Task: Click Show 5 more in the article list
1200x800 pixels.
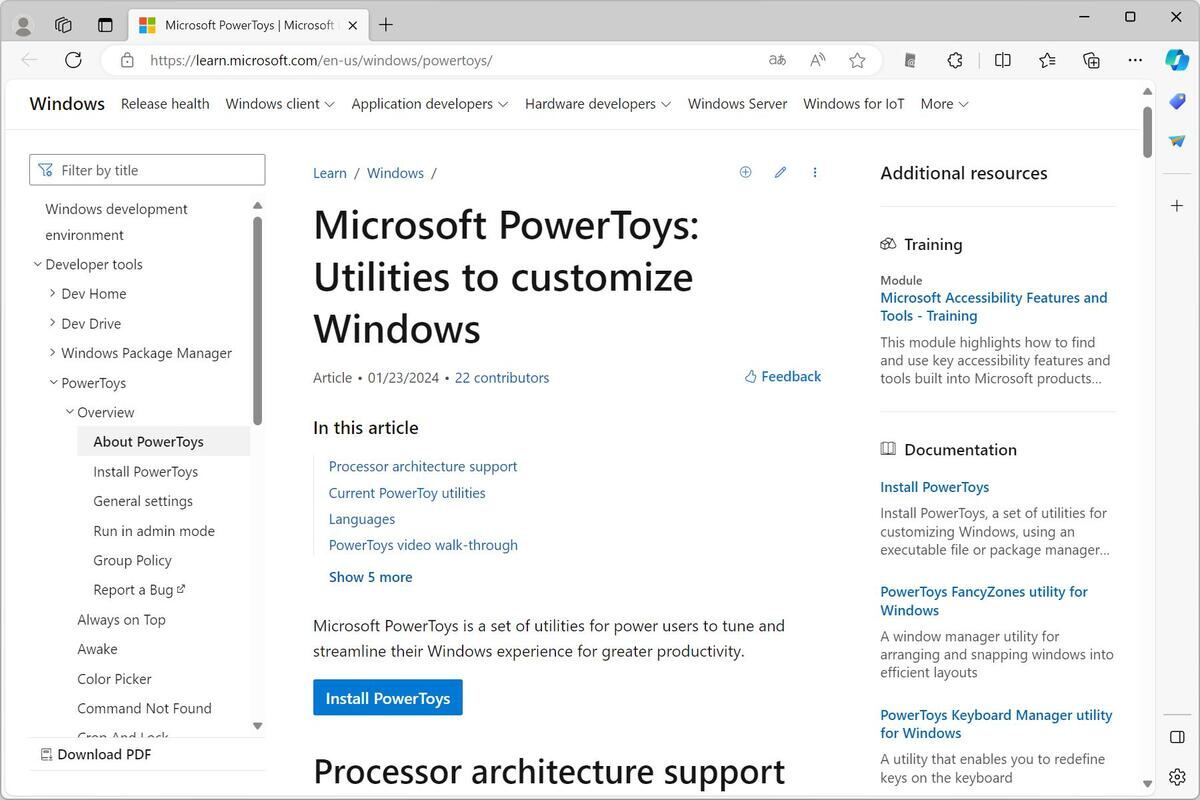Action: tap(370, 577)
